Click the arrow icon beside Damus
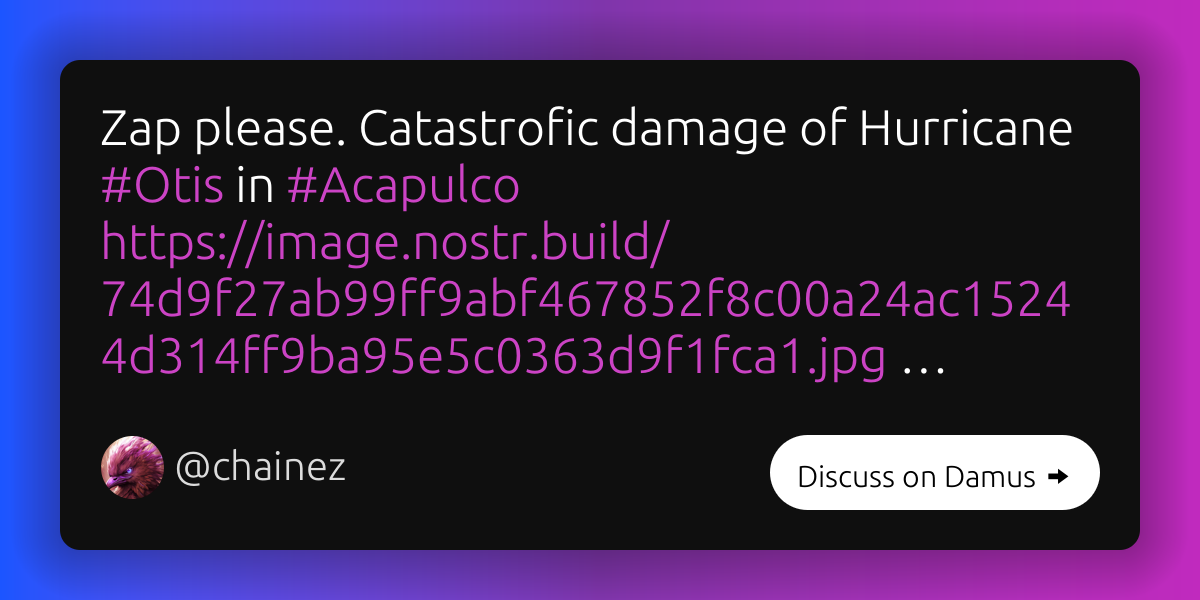Image resolution: width=1200 pixels, height=600 pixels. 1058,477
